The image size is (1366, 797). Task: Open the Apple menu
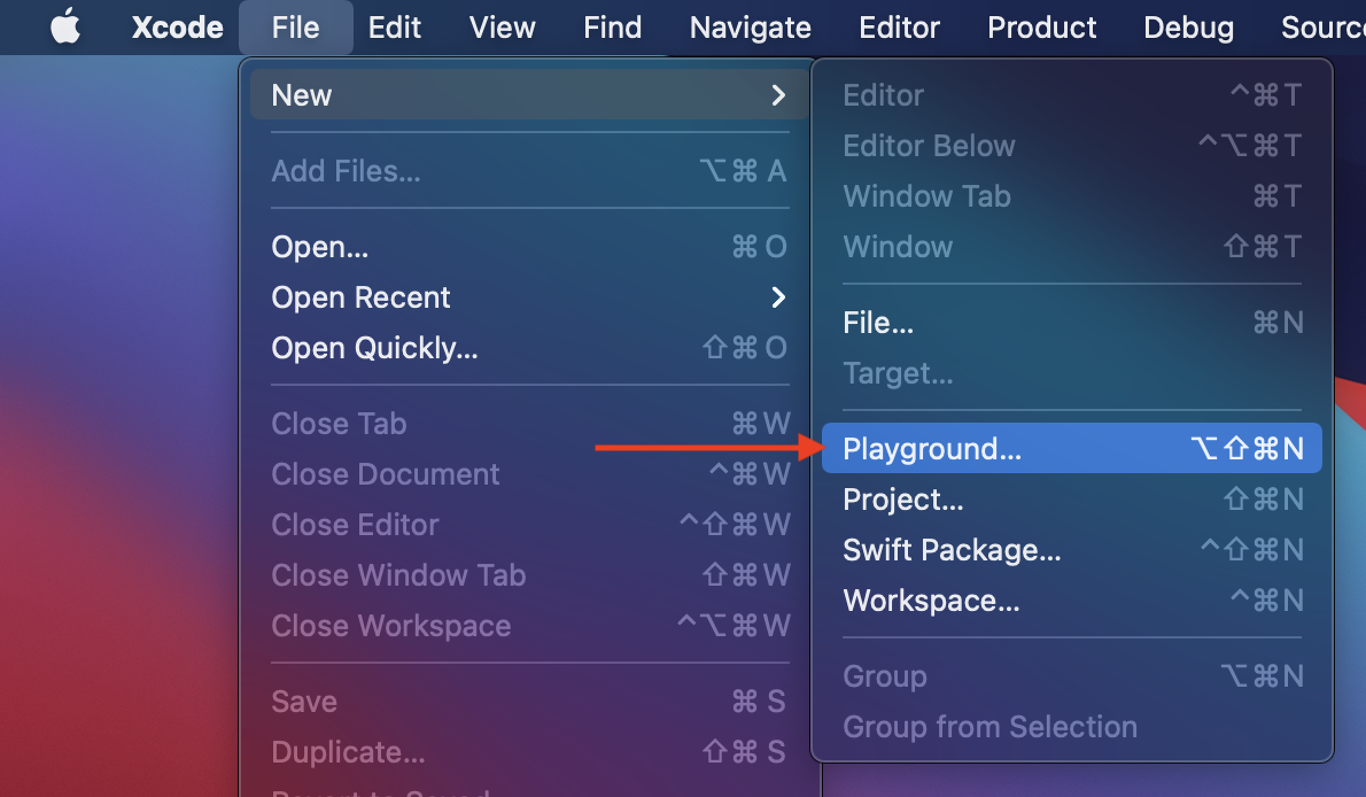click(x=66, y=27)
